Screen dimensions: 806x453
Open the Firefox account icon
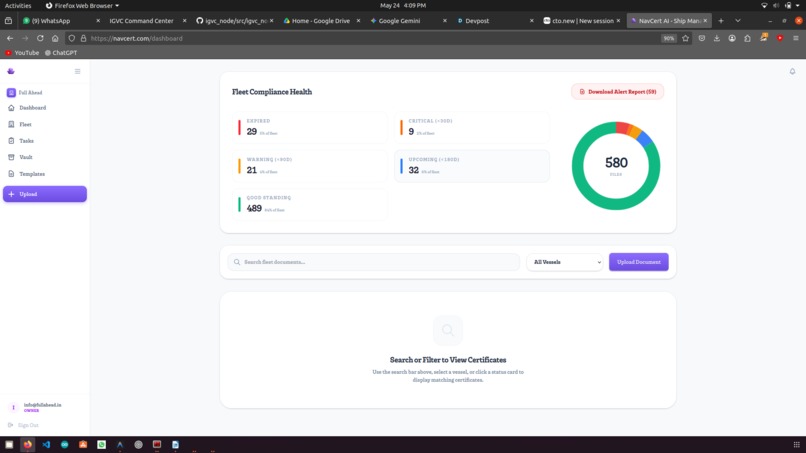[x=732, y=38]
